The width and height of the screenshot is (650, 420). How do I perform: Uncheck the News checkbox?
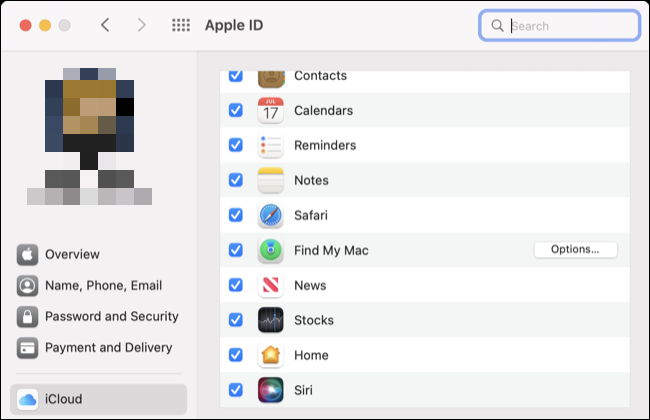tap(236, 285)
